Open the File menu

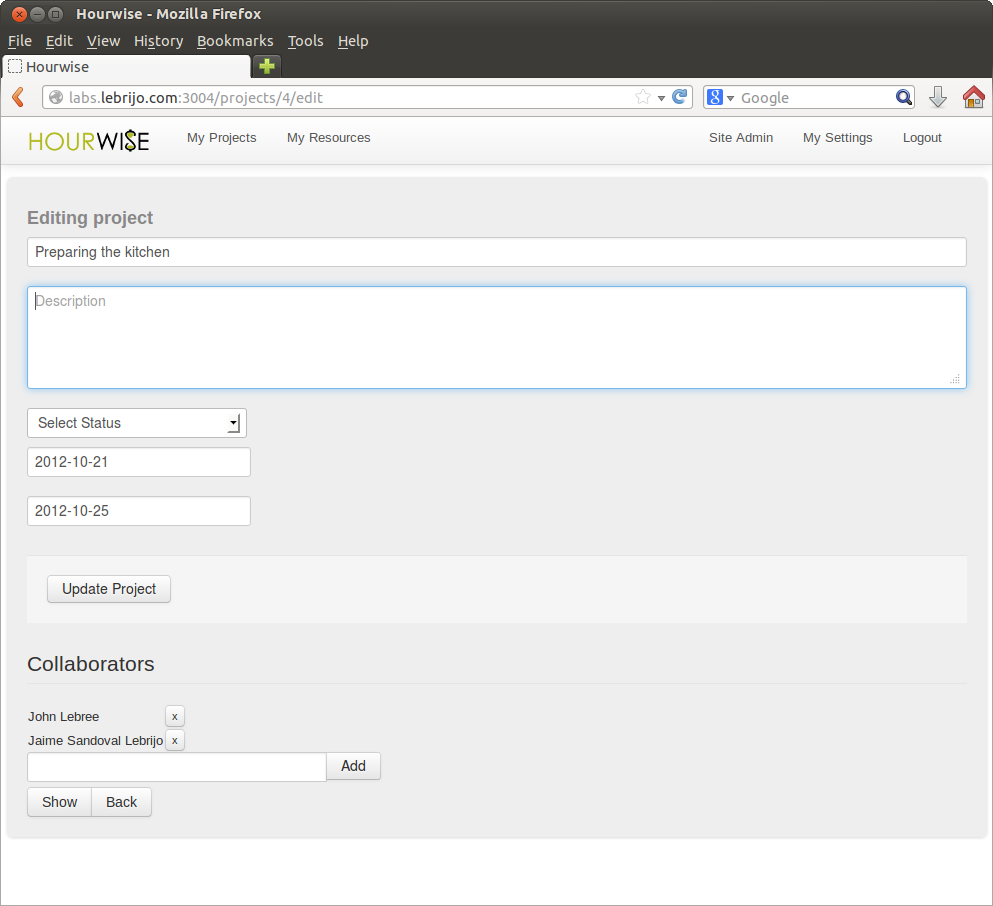pos(20,41)
